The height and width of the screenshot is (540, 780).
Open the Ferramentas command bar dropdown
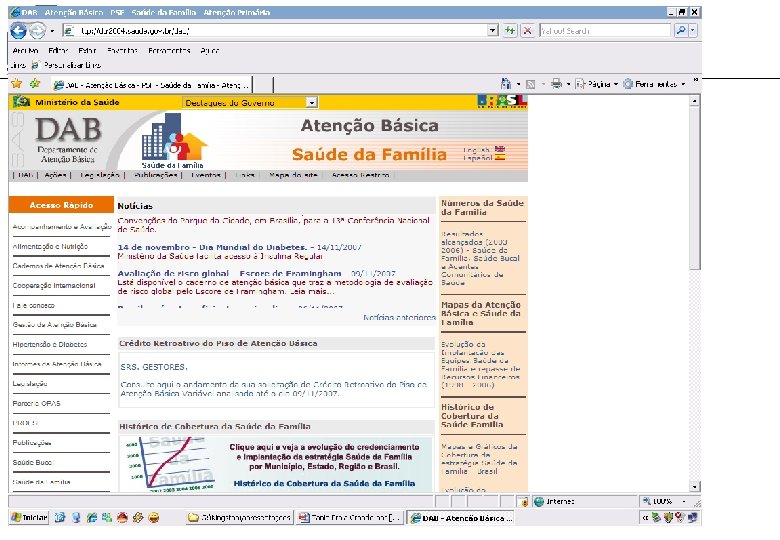[x=654, y=84]
